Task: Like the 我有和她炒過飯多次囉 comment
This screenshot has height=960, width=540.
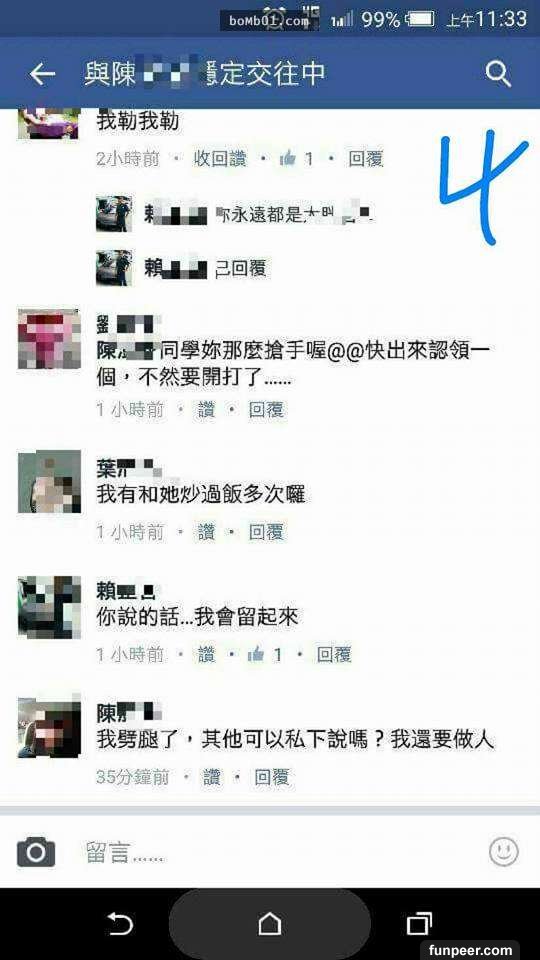Action: pyautogui.click(x=206, y=533)
